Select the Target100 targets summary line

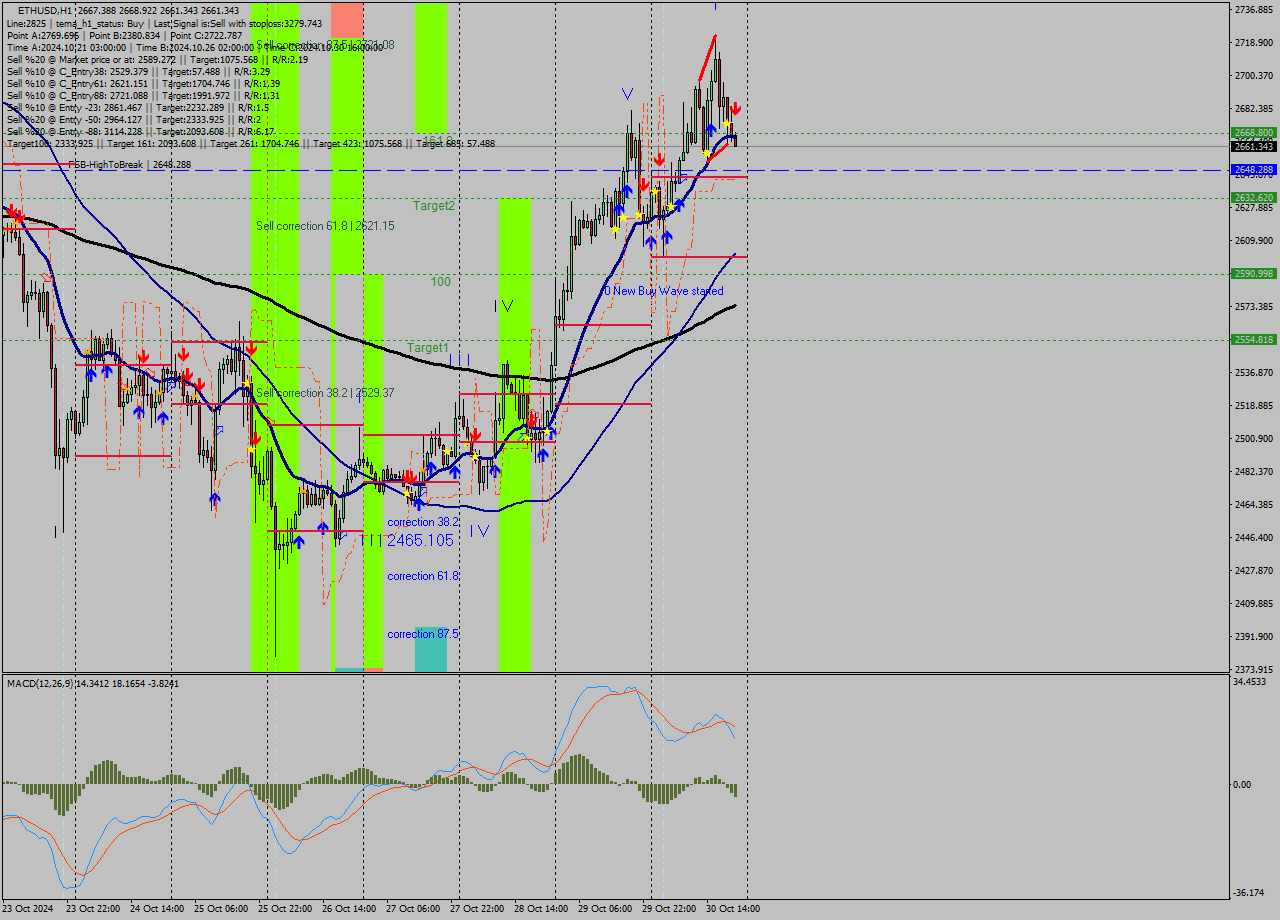pyautogui.click(x=250, y=143)
